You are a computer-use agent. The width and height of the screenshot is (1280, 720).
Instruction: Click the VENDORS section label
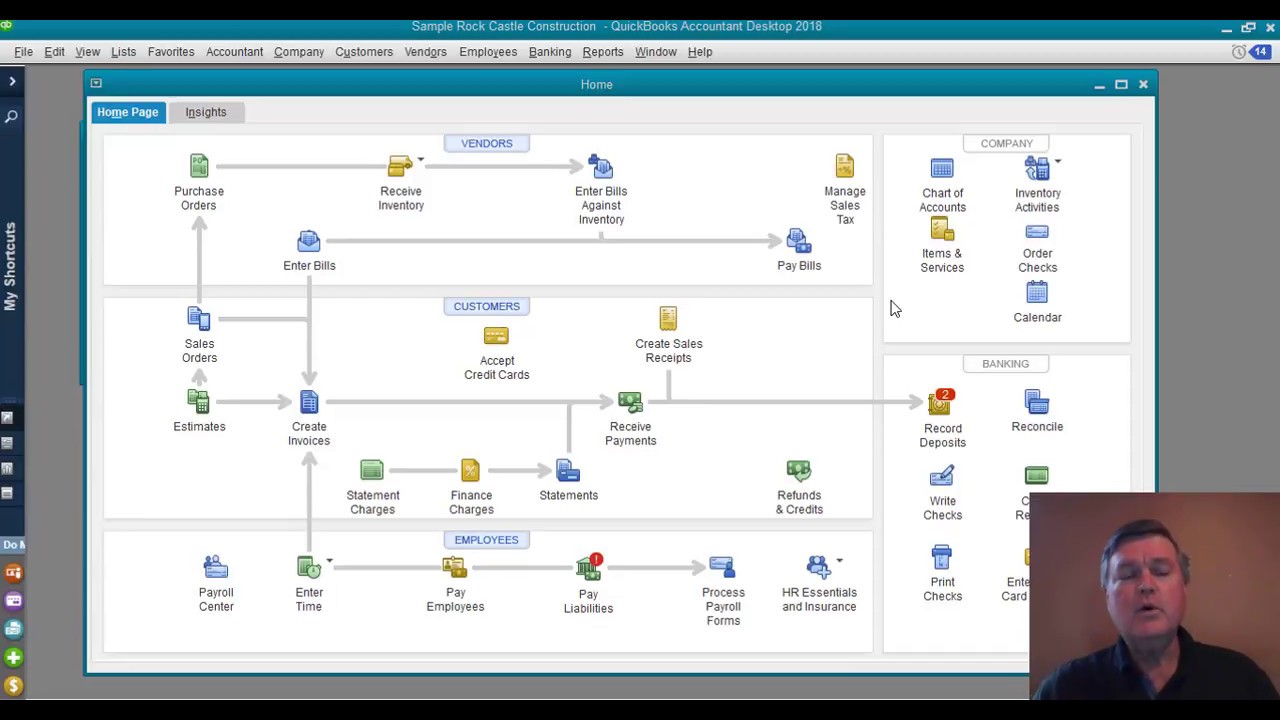[486, 143]
